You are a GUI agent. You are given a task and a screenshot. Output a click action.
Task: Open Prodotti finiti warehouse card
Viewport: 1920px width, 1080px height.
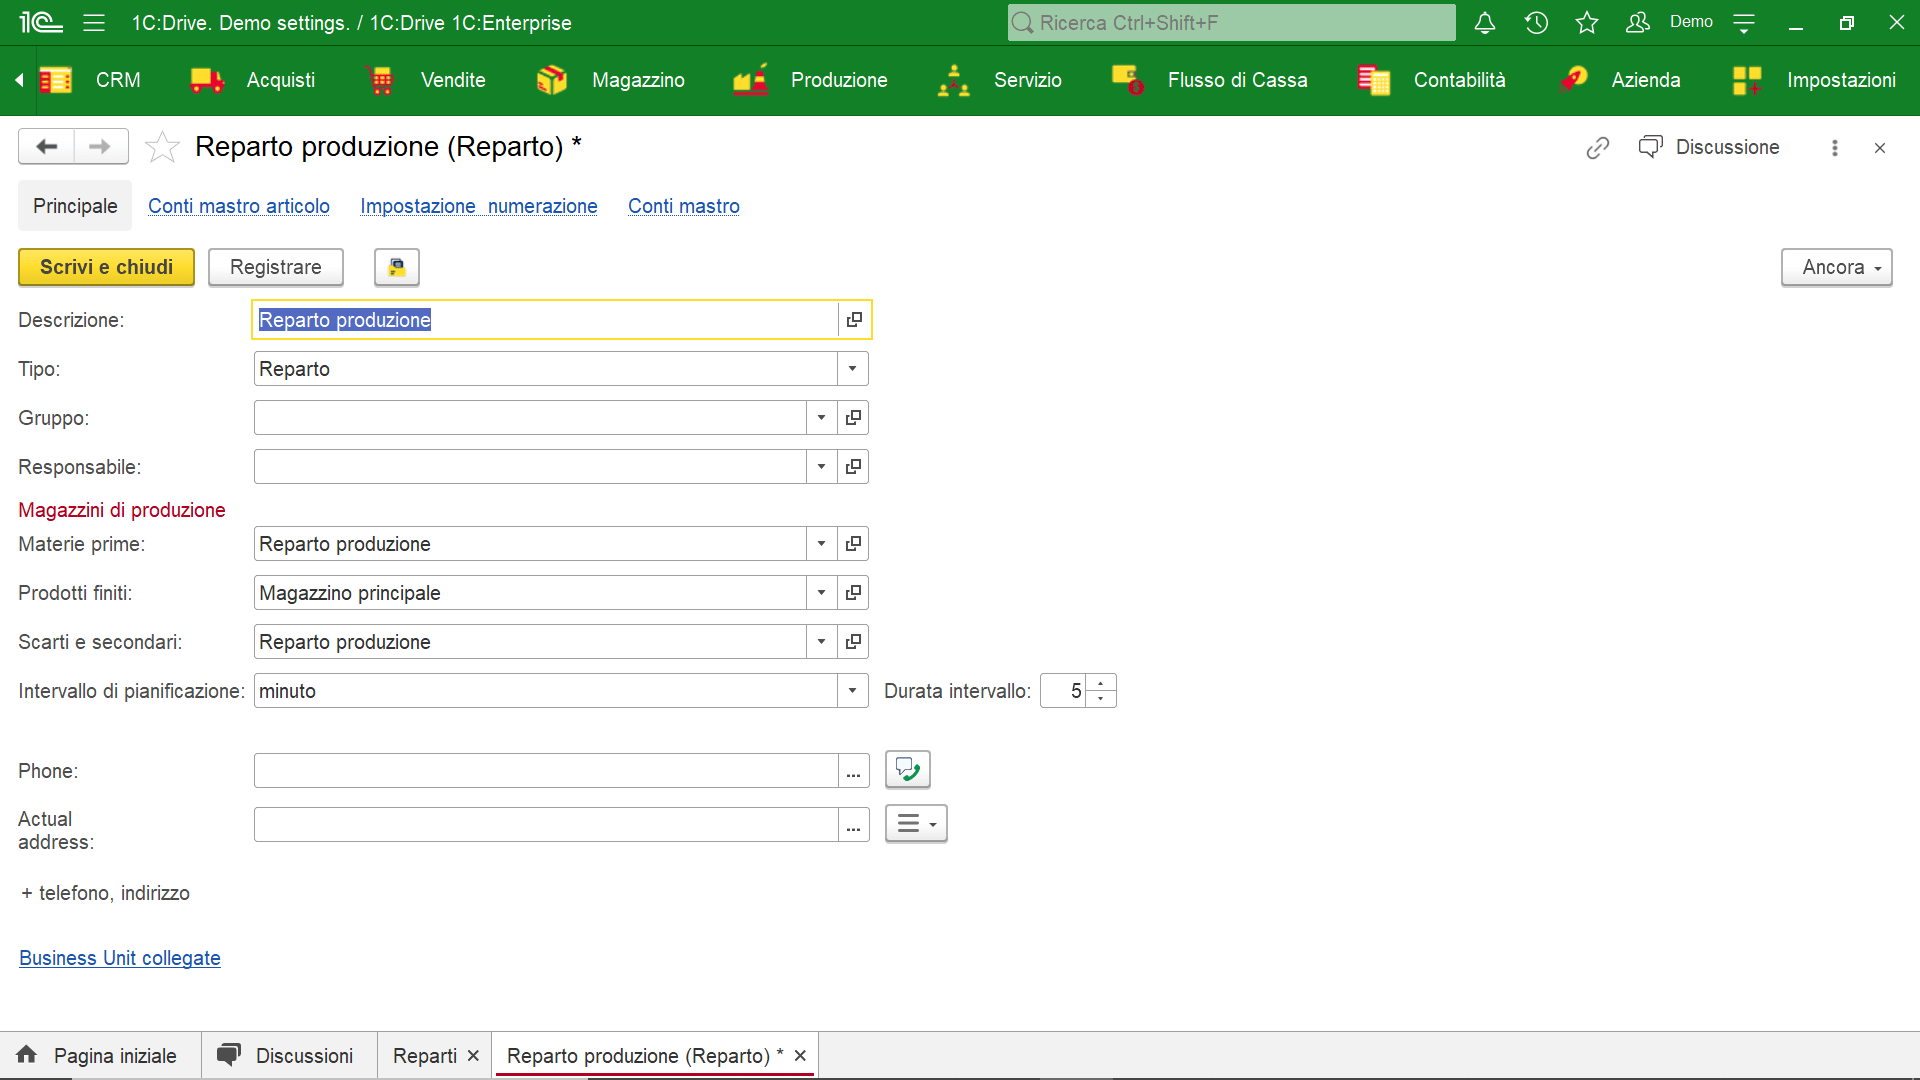853,593
